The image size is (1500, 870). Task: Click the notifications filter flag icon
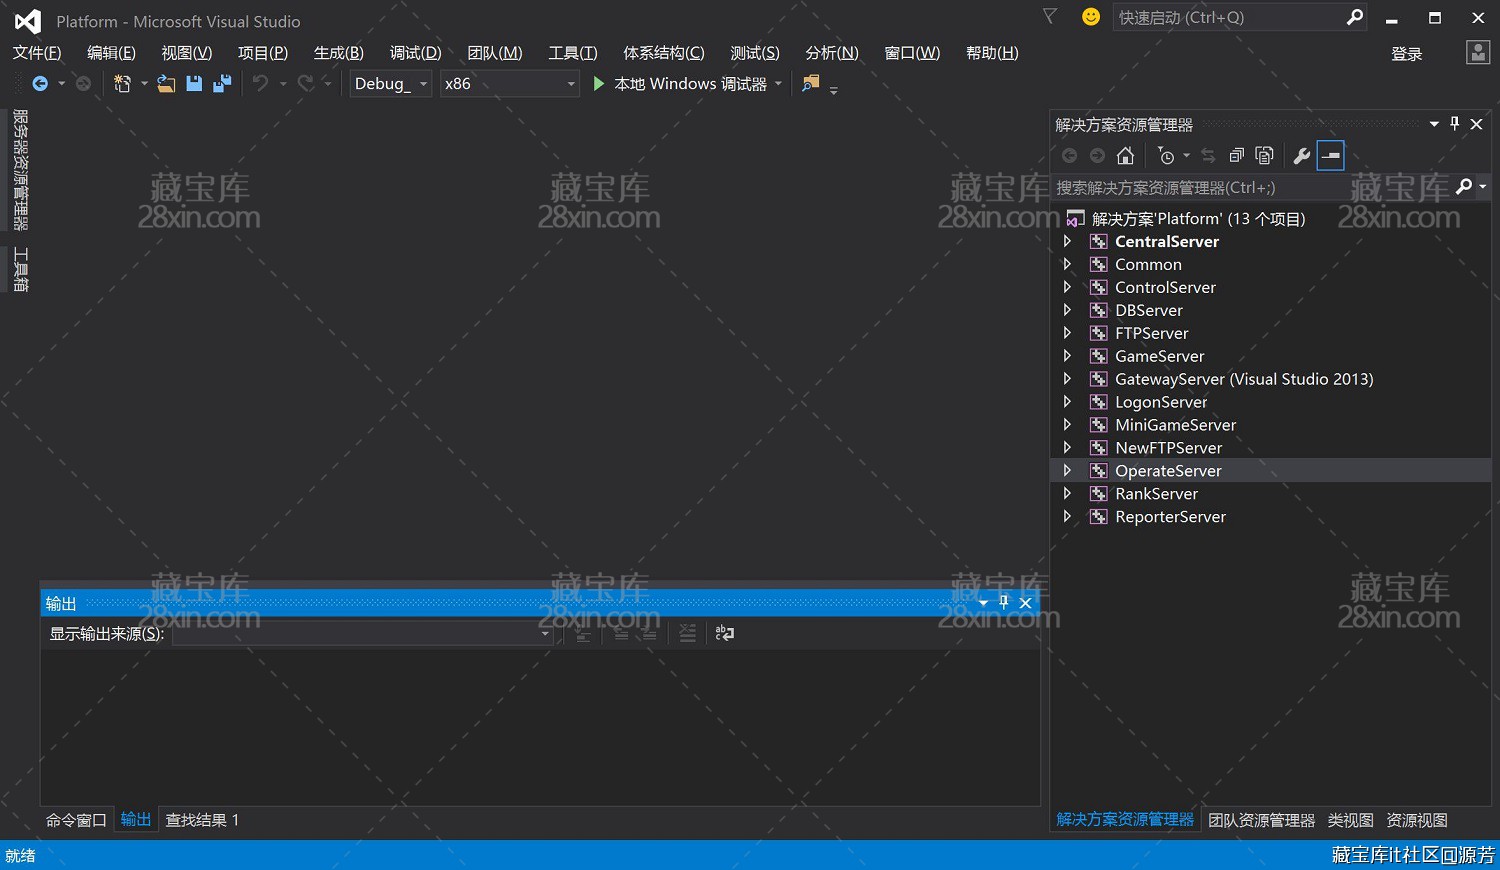1050,17
